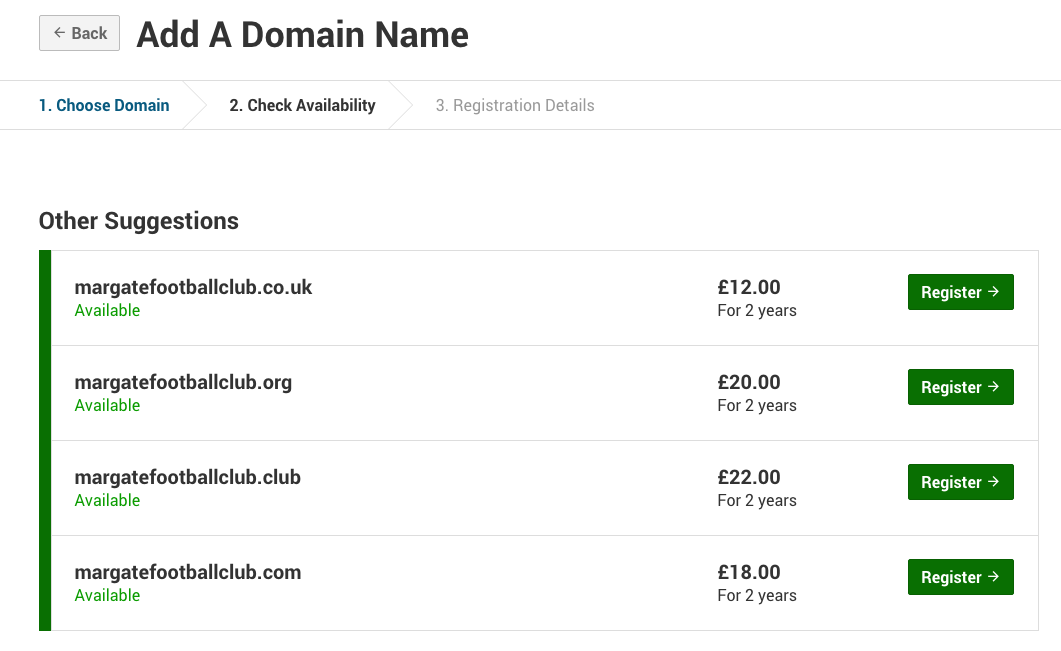Viewport: 1061px width, 651px height.
Task: Select the margatefootballclub.club domain name text
Action: pos(187,477)
